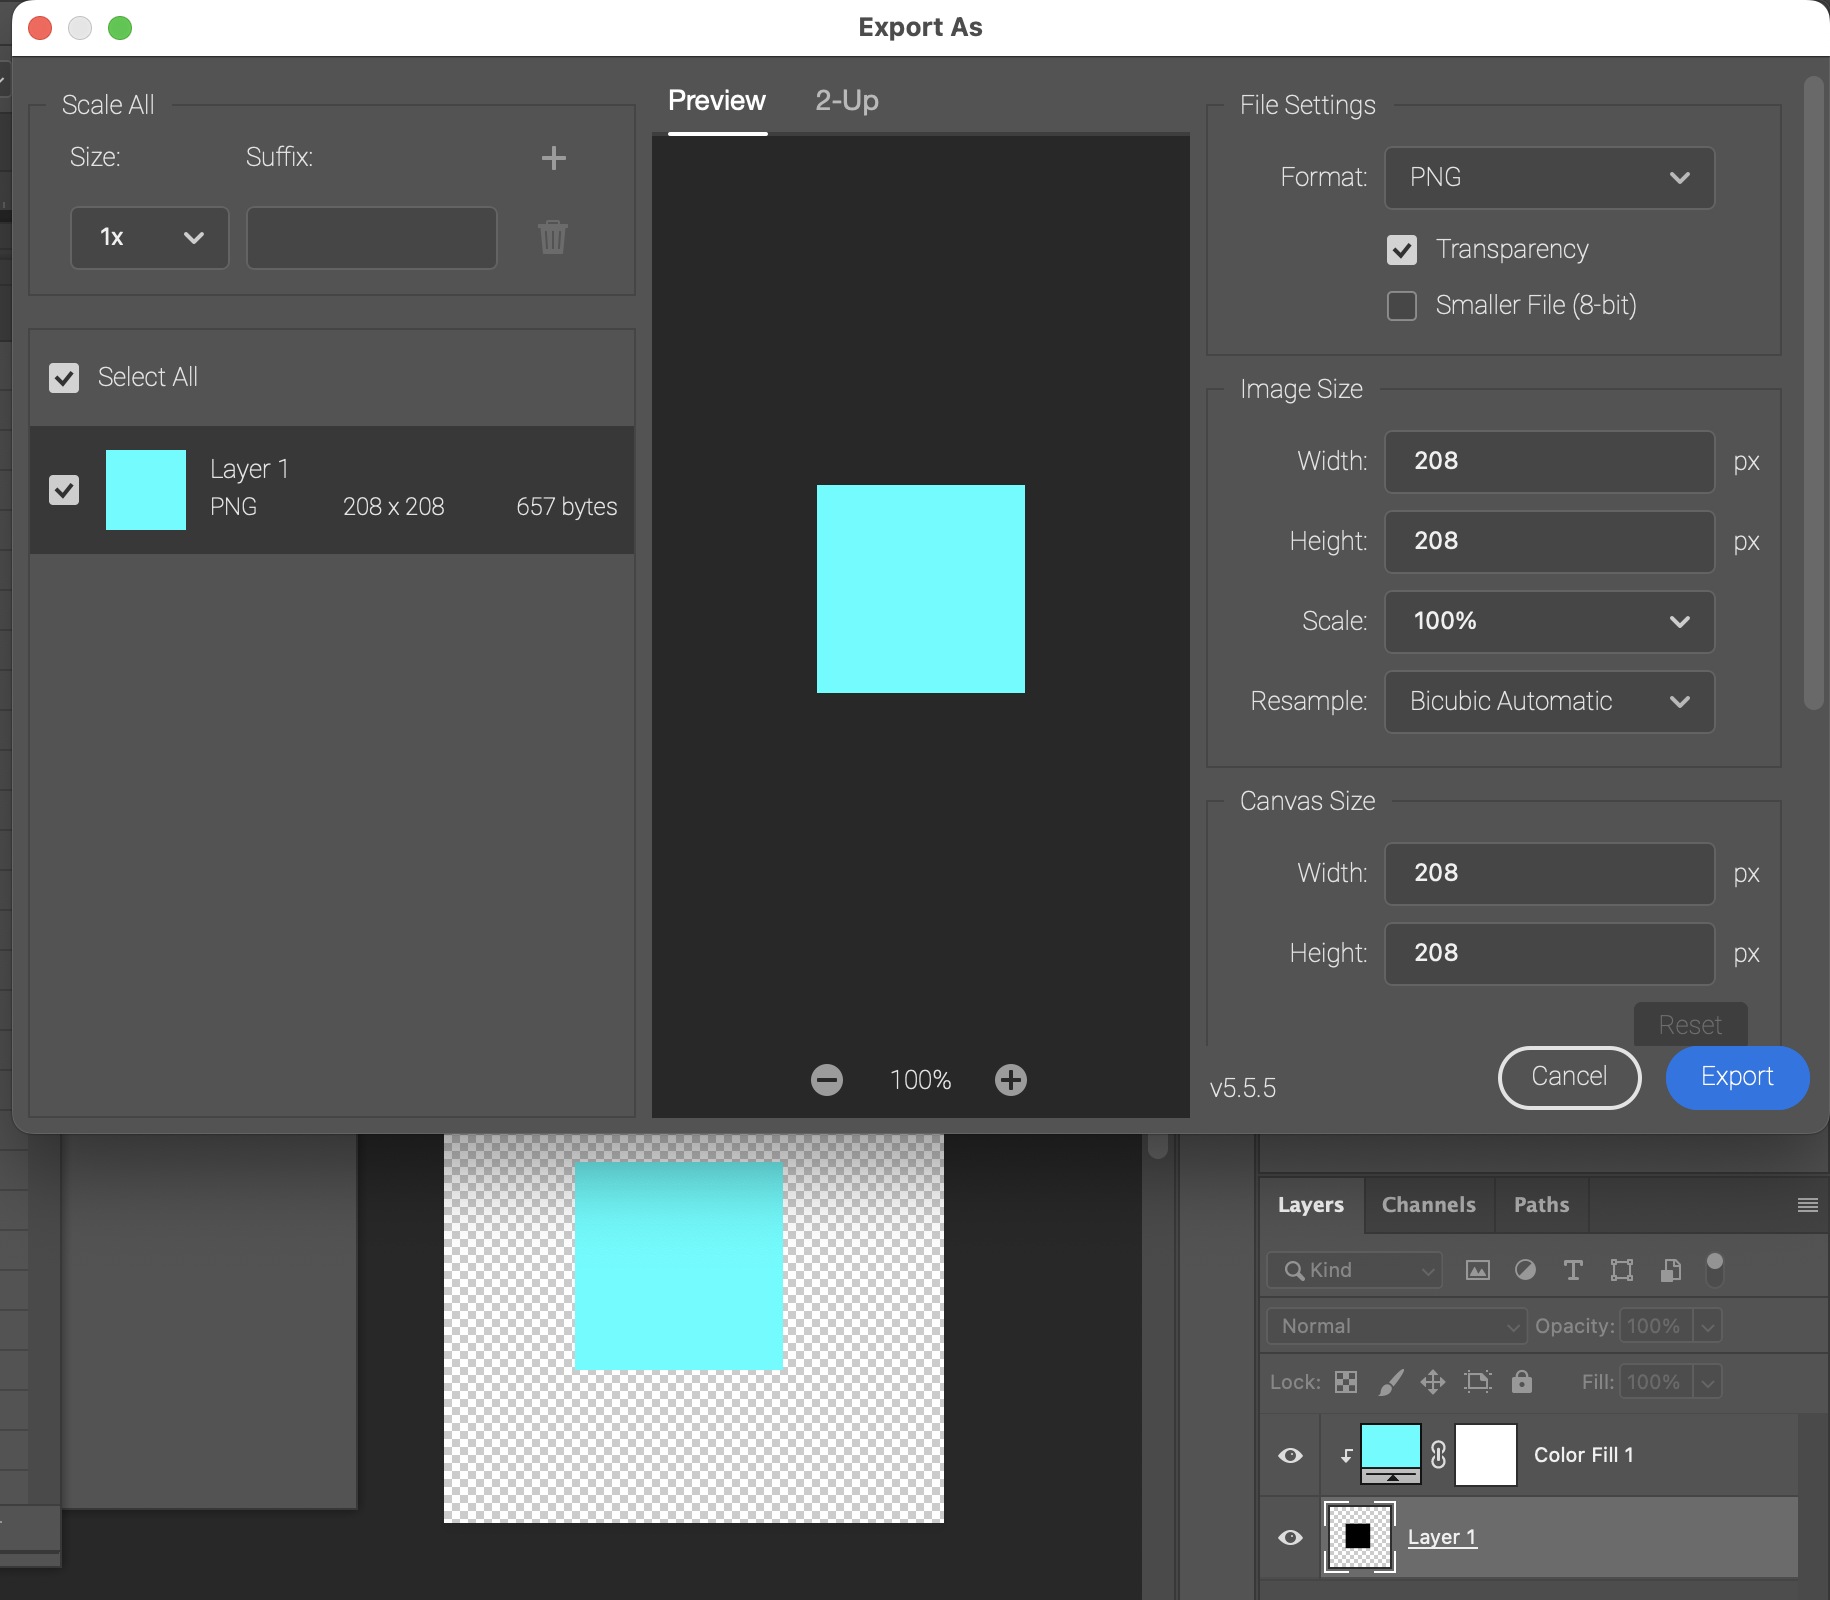Click the Export button
1830x1600 pixels.
(x=1736, y=1078)
